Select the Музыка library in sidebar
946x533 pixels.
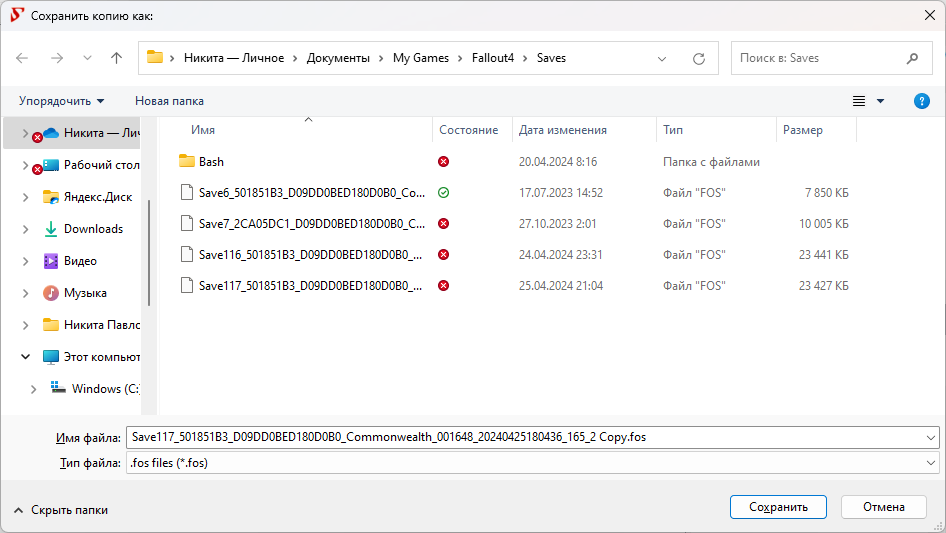coord(85,293)
